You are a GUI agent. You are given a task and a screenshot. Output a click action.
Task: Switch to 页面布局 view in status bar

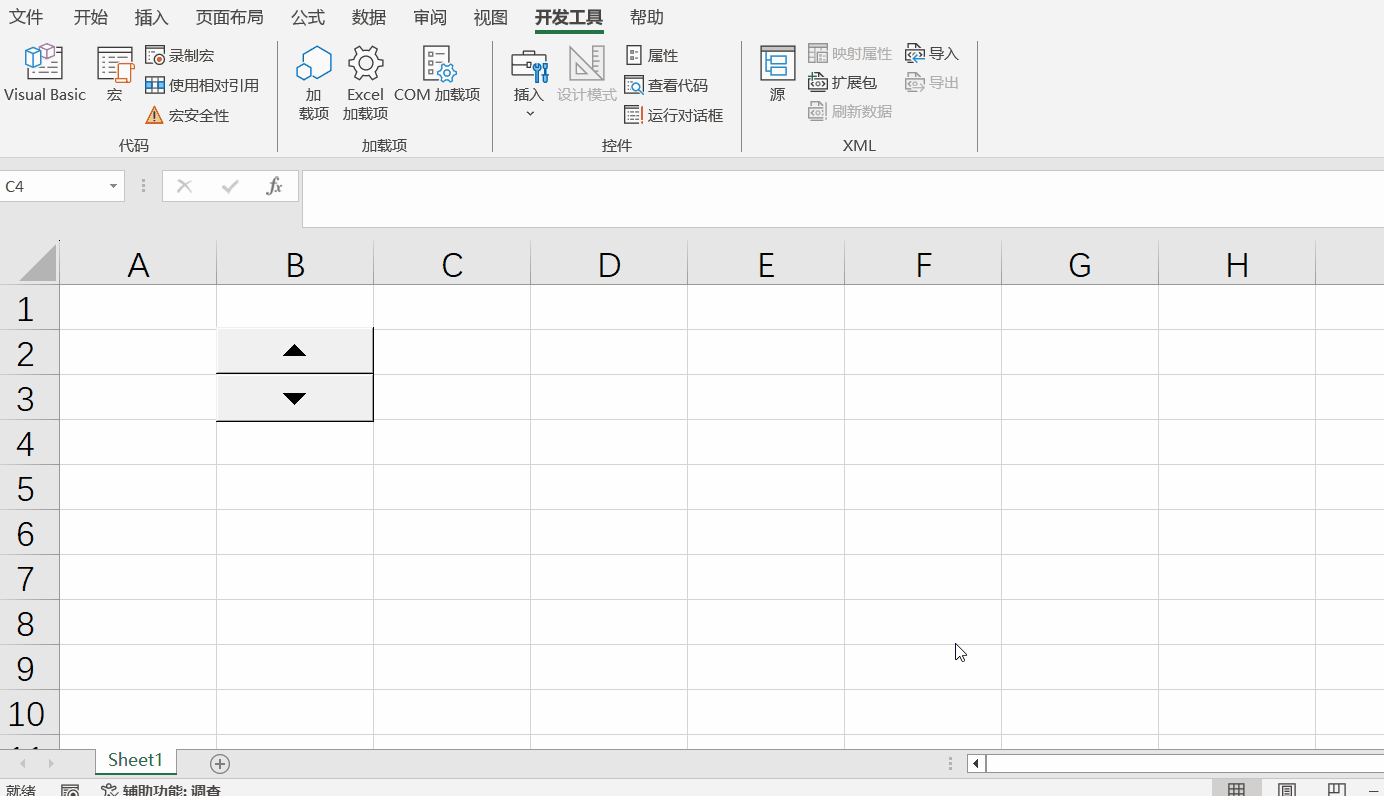pyautogui.click(x=1285, y=788)
